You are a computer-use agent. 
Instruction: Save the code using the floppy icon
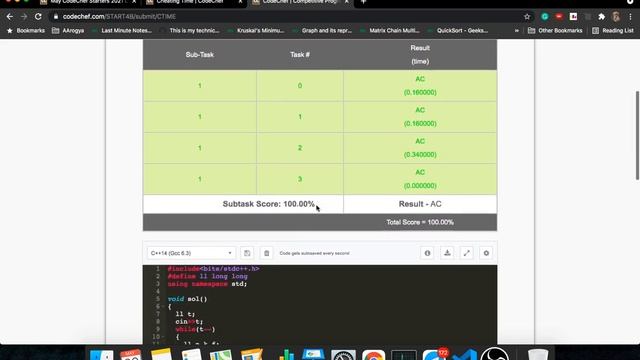[x=247, y=253]
